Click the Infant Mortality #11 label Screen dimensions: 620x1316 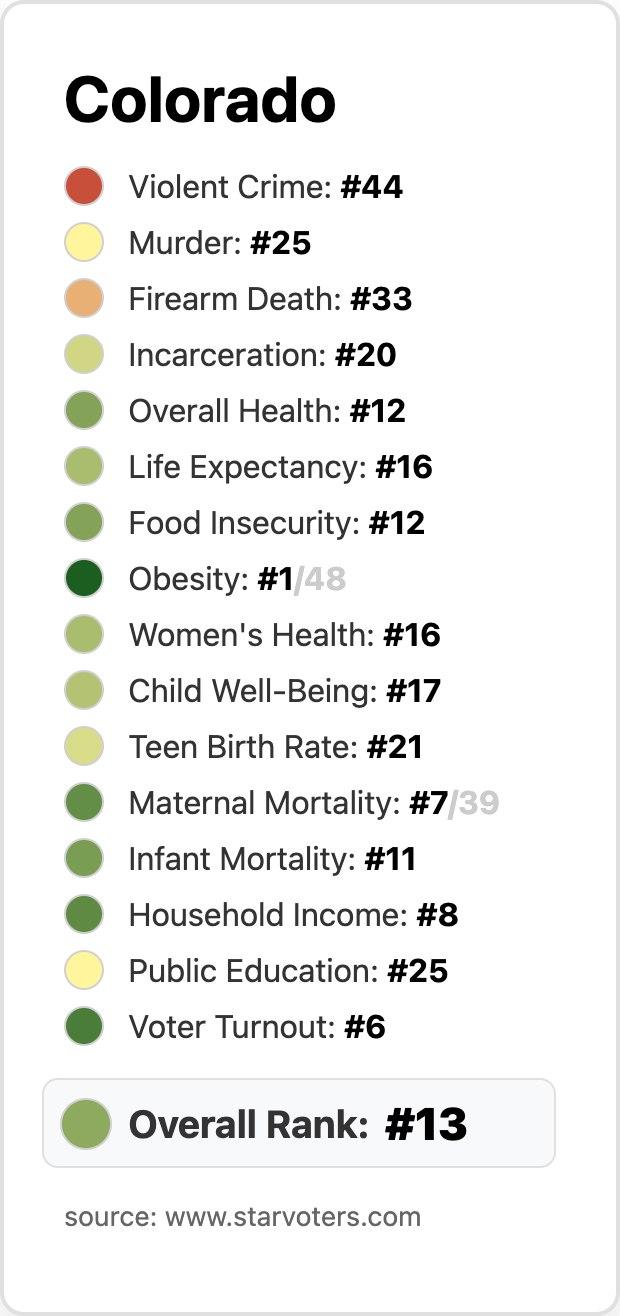pyautogui.click(x=272, y=859)
